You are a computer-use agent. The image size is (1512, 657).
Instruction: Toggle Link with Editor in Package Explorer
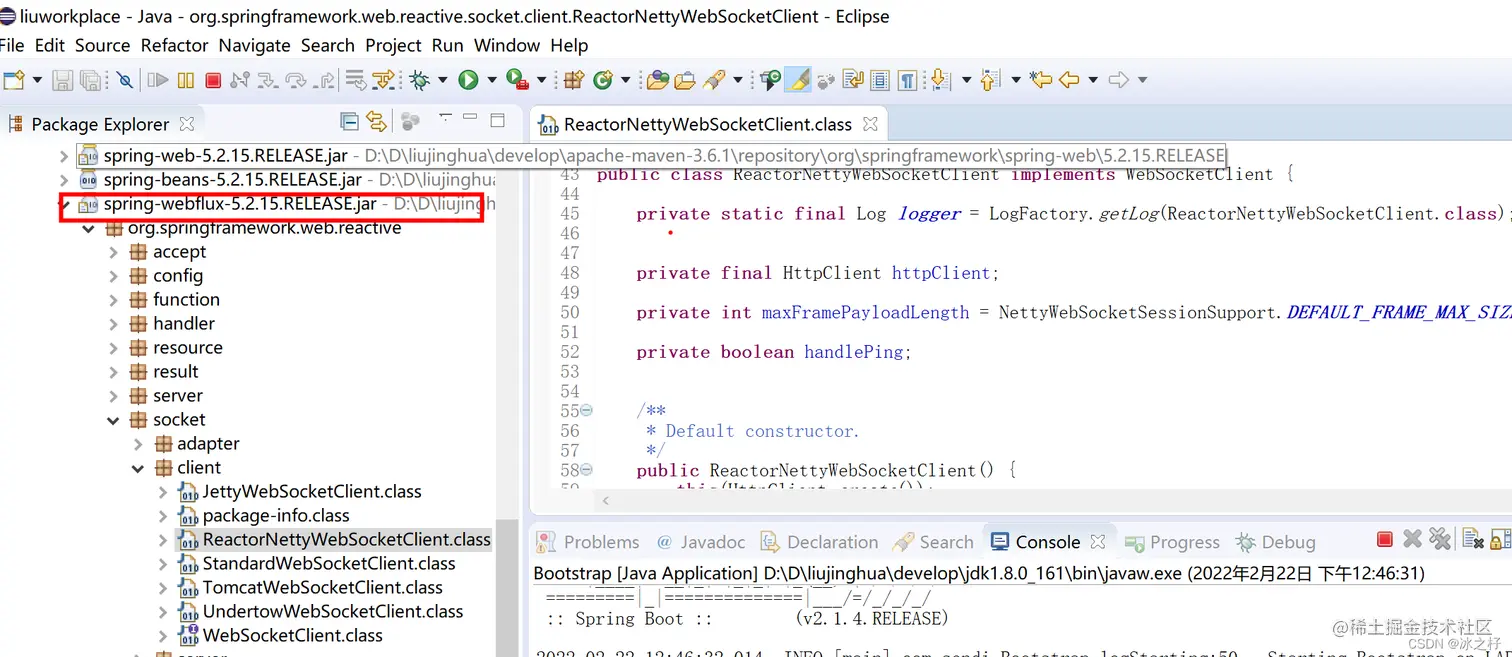coord(376,122)
